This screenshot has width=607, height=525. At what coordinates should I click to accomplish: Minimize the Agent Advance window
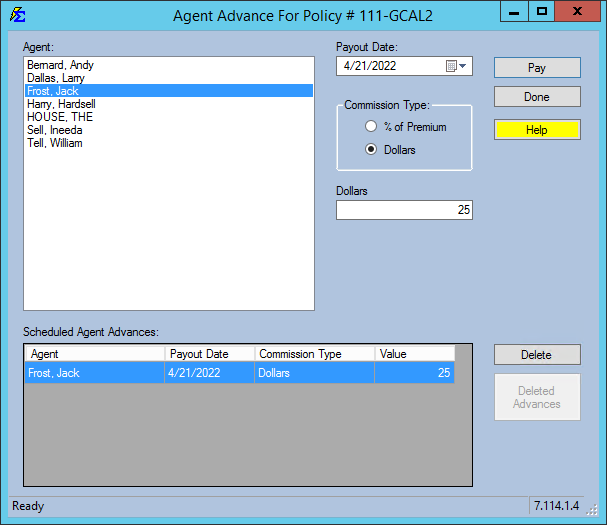click(x=514, y=12)
